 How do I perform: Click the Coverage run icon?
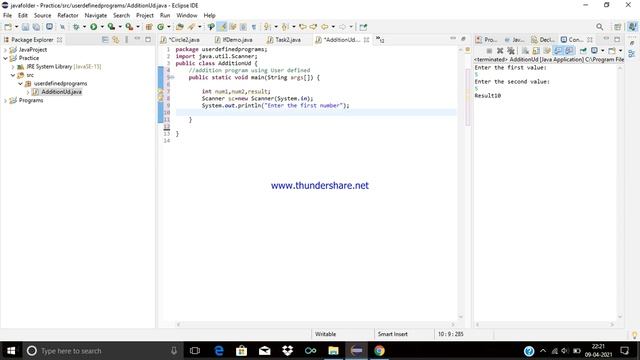click(111, 27)
